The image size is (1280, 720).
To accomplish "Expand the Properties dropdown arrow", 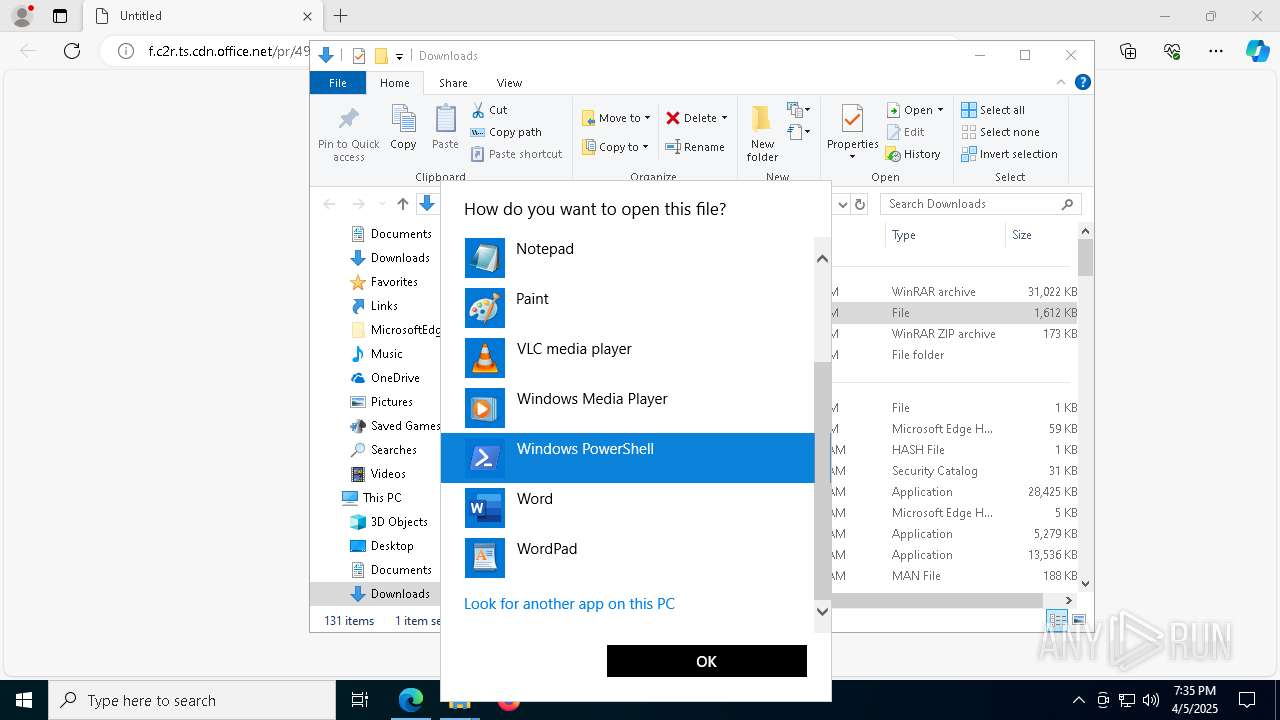I will (852, 156).
